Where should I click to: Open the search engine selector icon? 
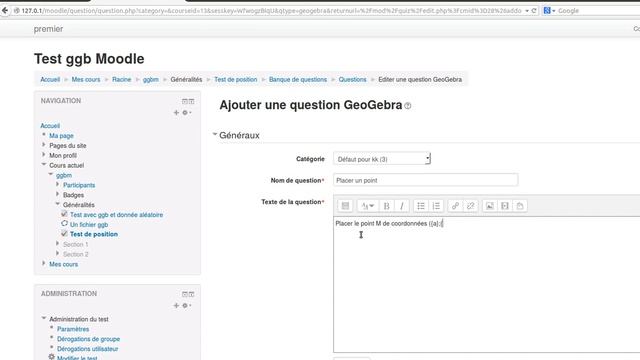(x=549, y=11)
